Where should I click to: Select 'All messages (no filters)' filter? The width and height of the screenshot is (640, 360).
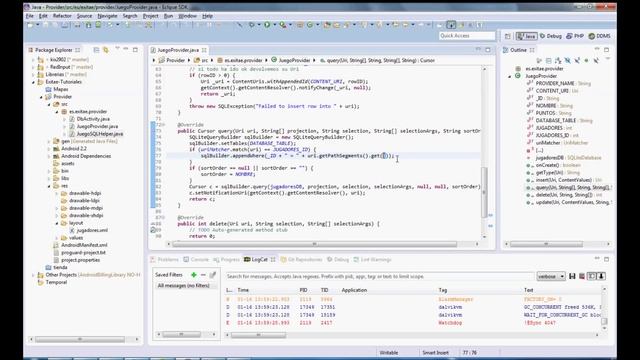pos(184,286)
